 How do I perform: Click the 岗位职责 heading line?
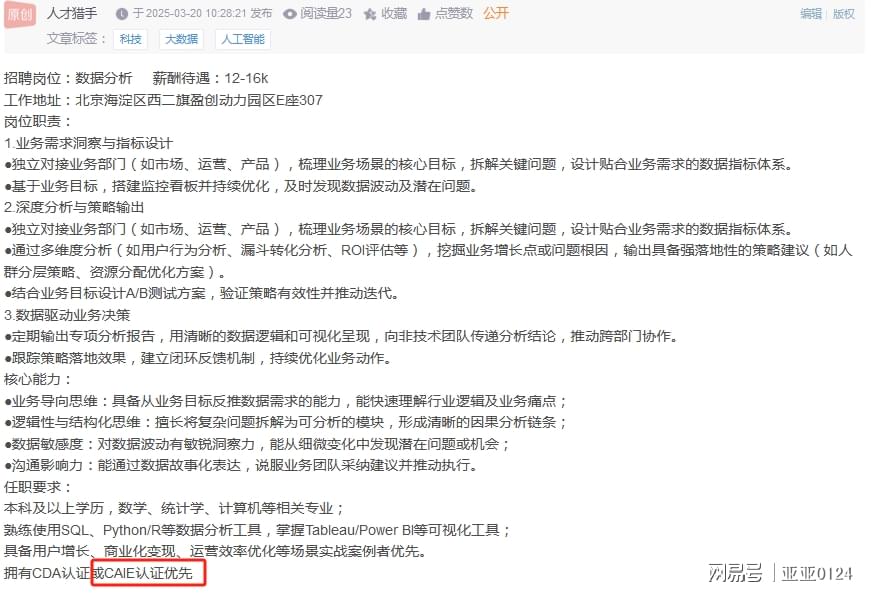click(38, 122)
